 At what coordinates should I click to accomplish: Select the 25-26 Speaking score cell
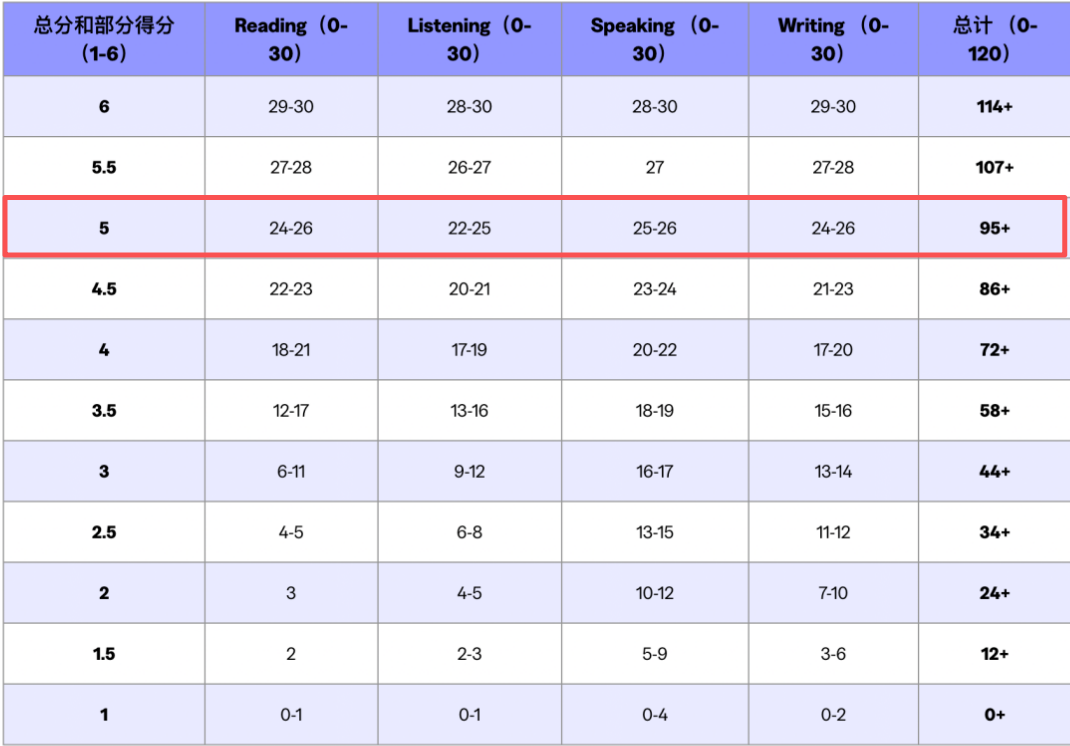(x=654, y=228)
